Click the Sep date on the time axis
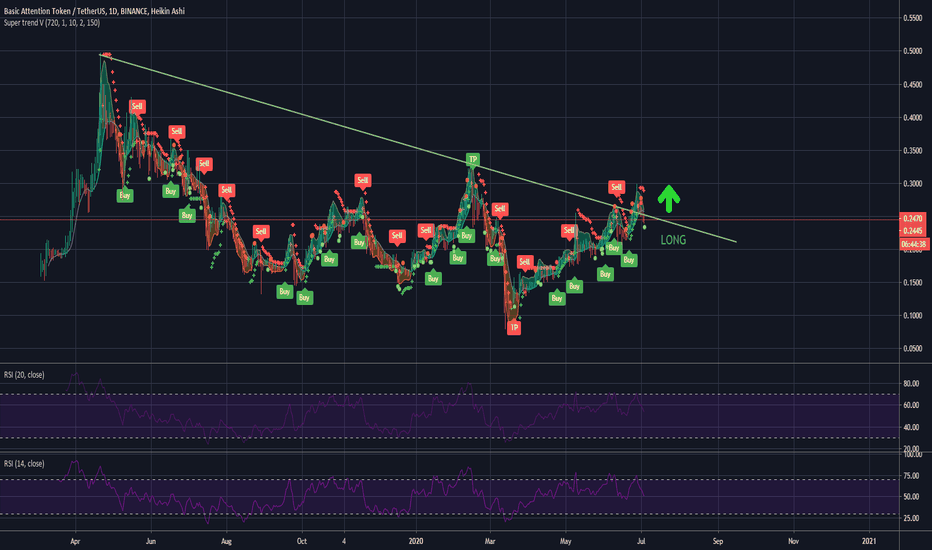The width and height of the screenshot is (932, 550). point(717,541)
